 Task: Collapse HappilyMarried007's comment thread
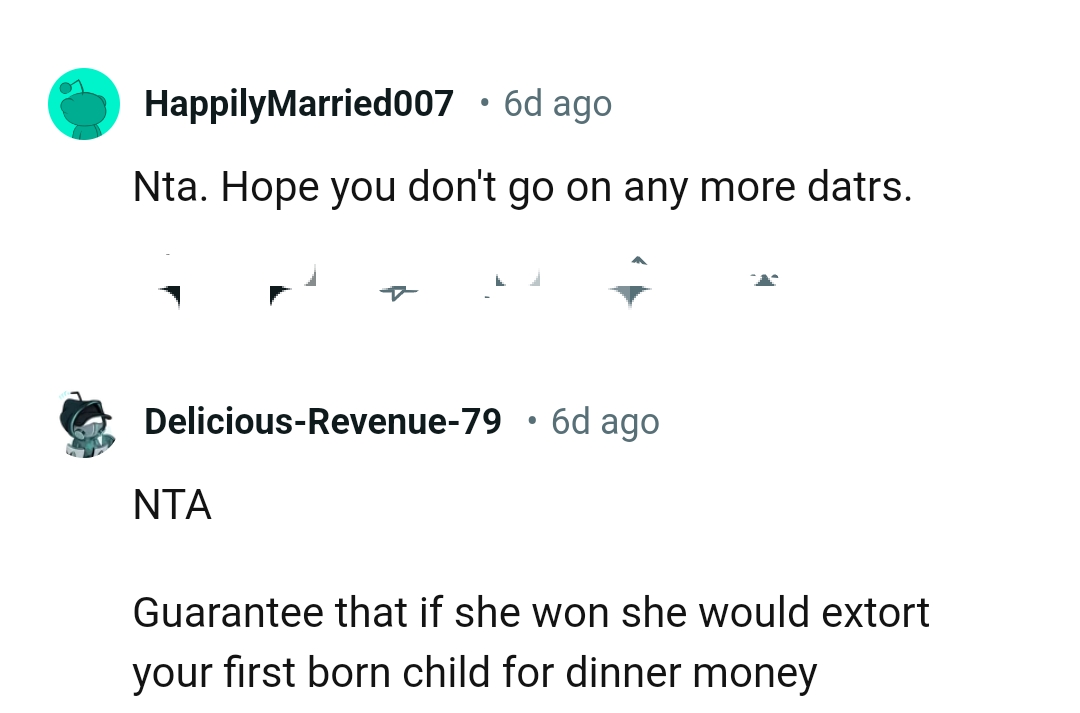click(x=84, y=103)
